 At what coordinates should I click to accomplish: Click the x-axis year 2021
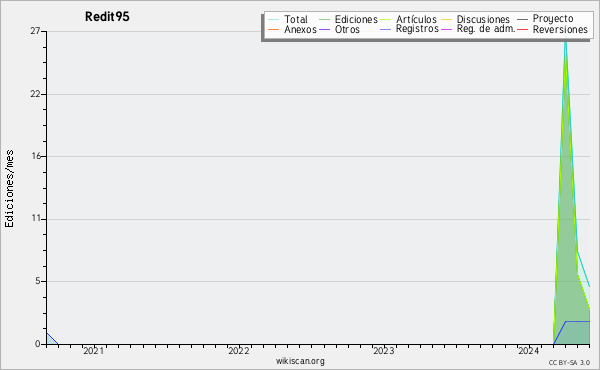pyautogui.click(x=93, y=351)
